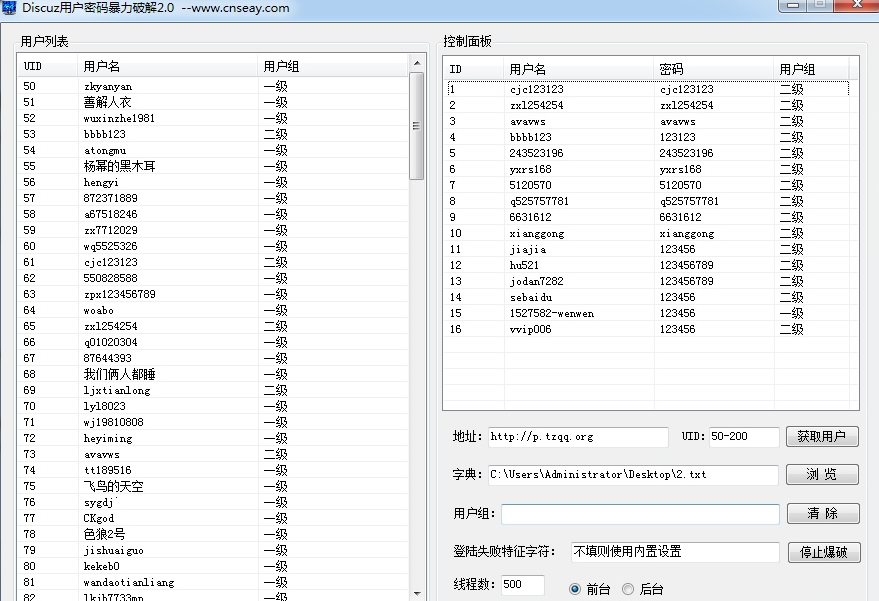This screenshot has height=601, width=879.
Task: Select the jishuaiguo row in the user list
Action: [213, 550]
